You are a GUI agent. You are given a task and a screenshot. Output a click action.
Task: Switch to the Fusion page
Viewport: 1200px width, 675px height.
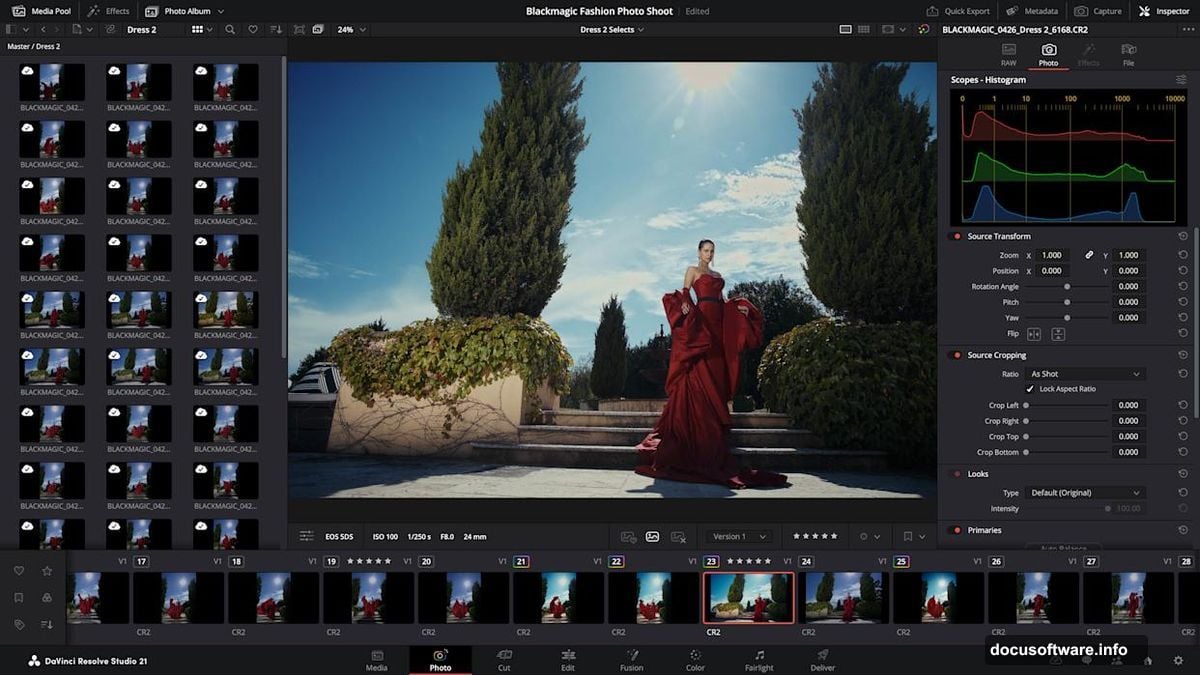[x=631, y=662]
